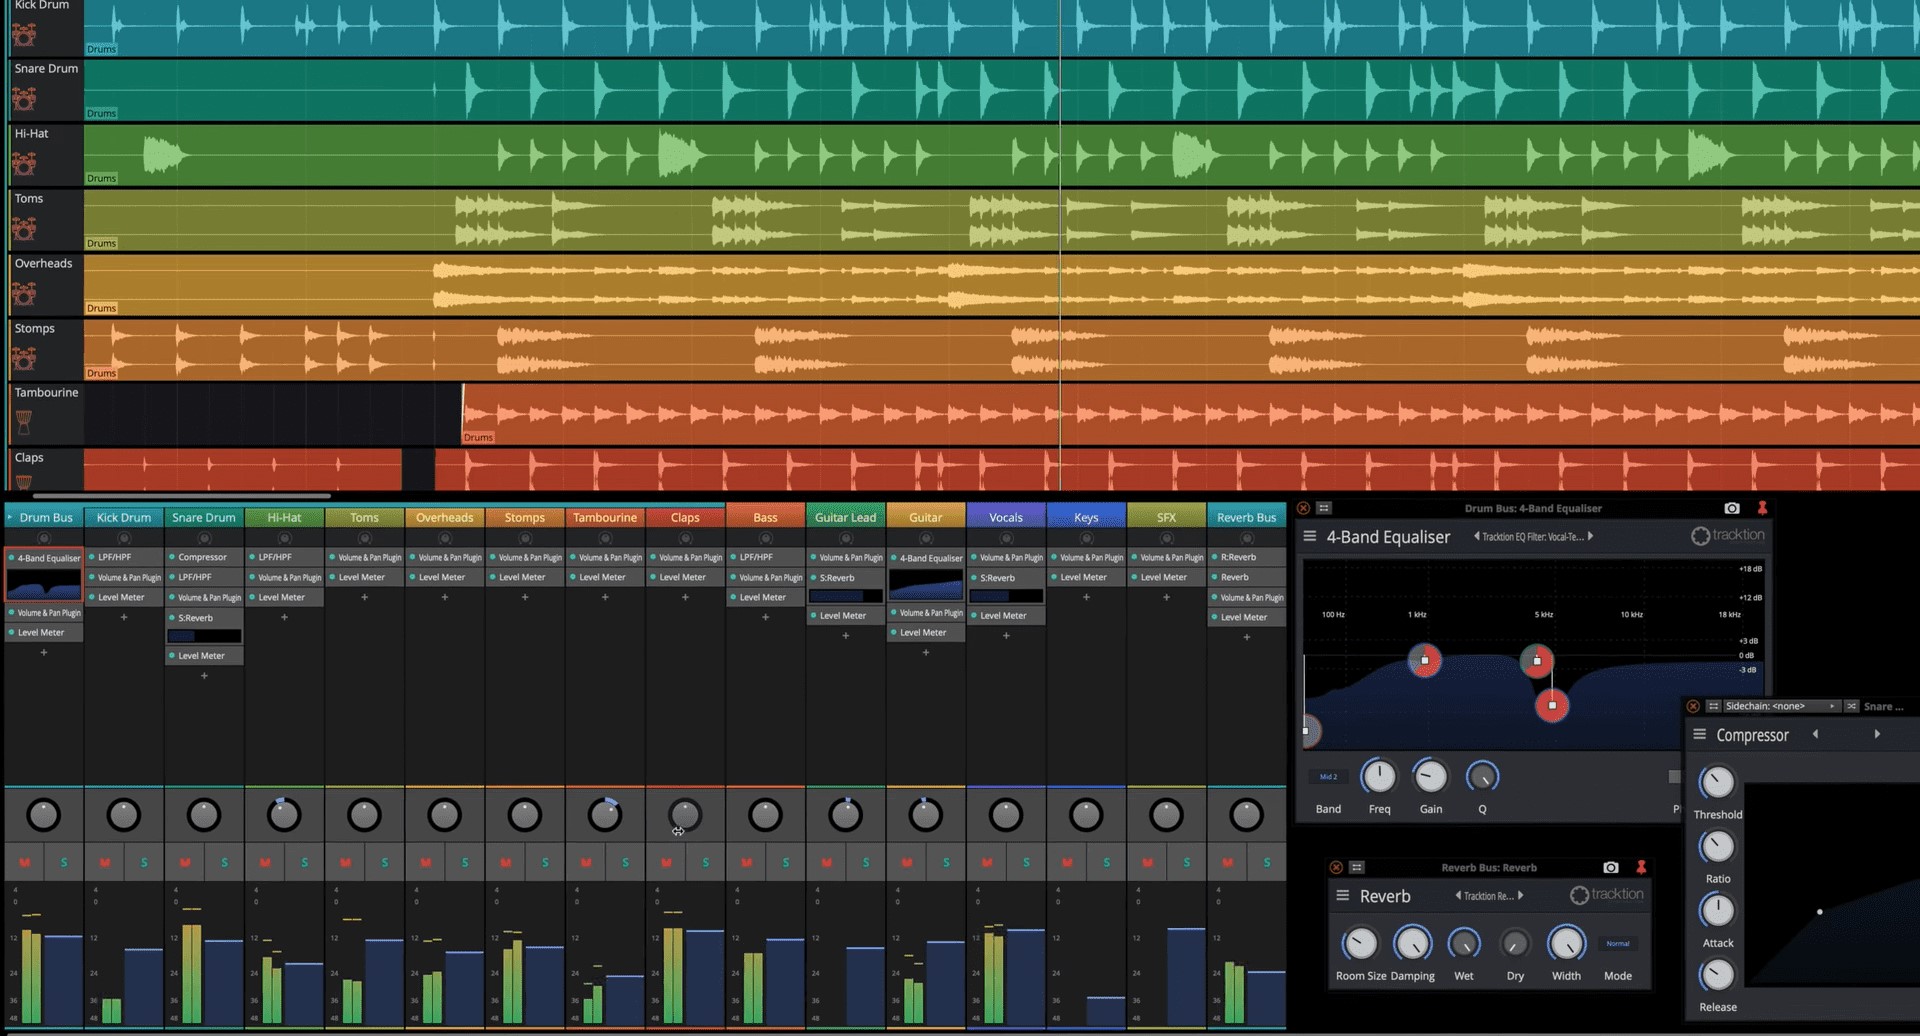Select the Kick Drum track's drum icon
This screenshot has height=1036, width=1920.
point(23,34)
